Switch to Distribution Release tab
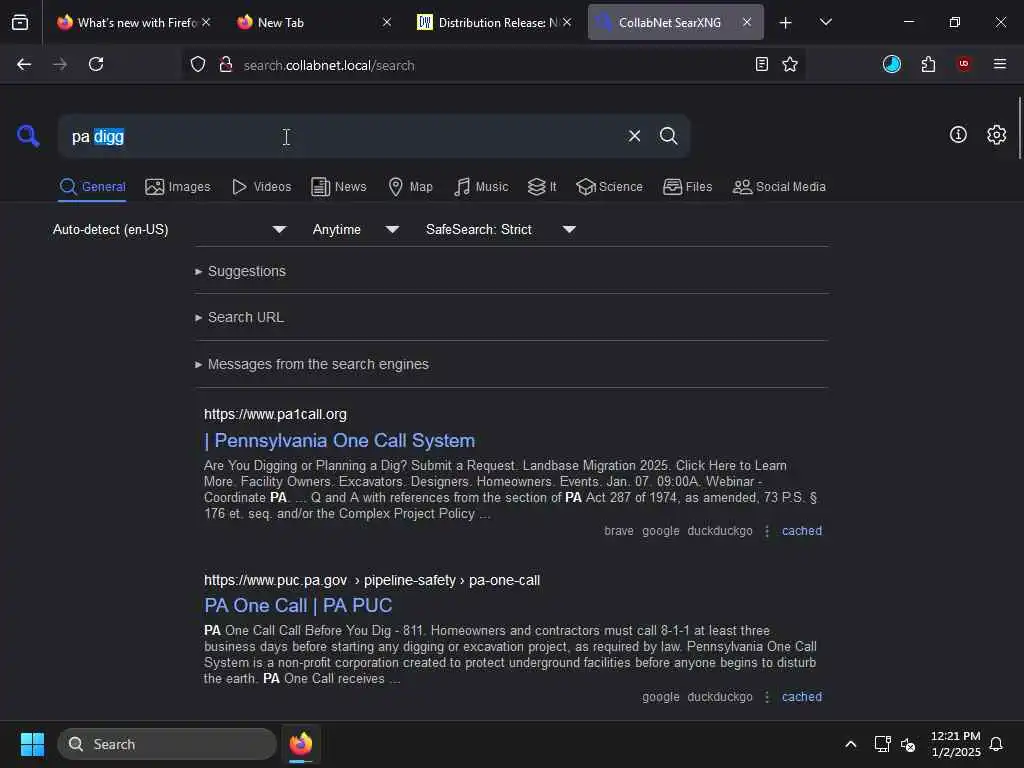 click(x=494, y=22)
